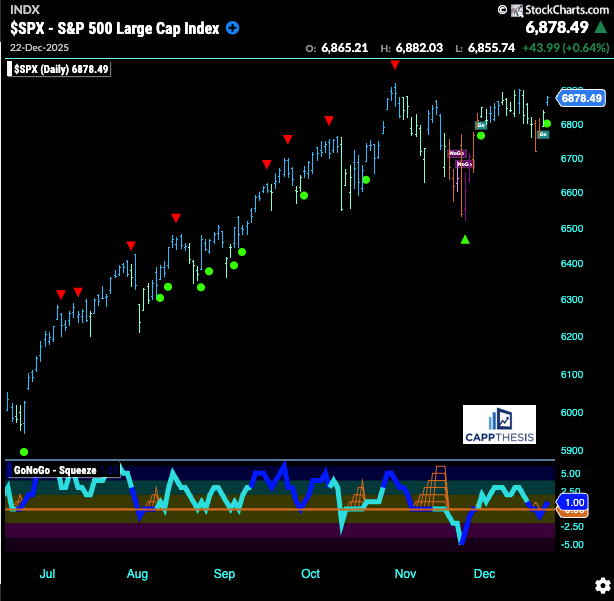
Task: Click the red triangle marker near 6800 in October
Action: pos(329,121)
